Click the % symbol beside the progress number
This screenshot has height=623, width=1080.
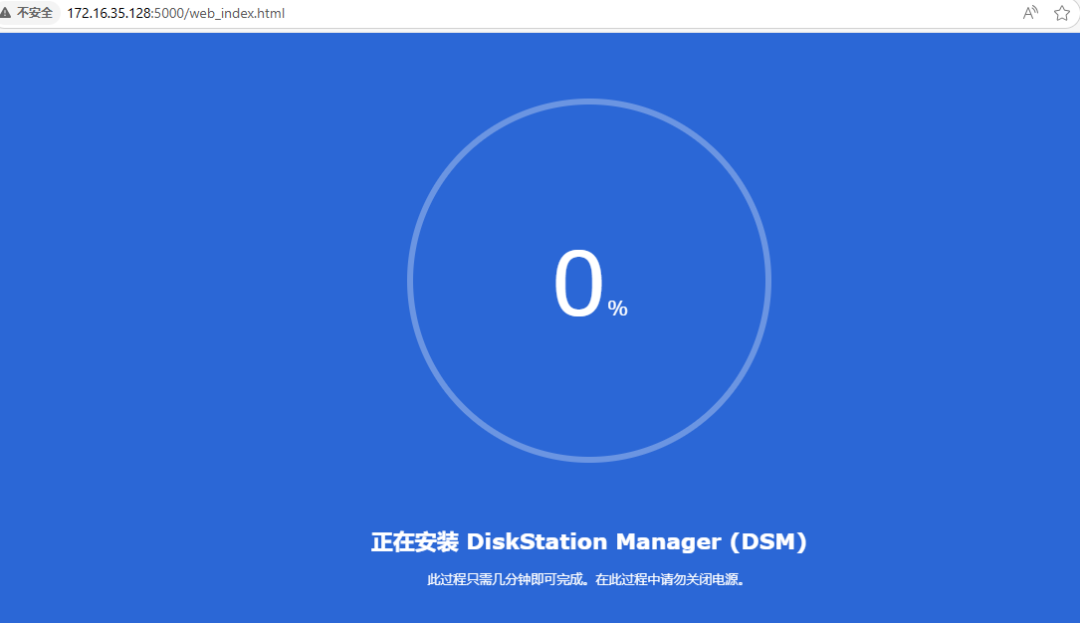[x=618, y=309]
